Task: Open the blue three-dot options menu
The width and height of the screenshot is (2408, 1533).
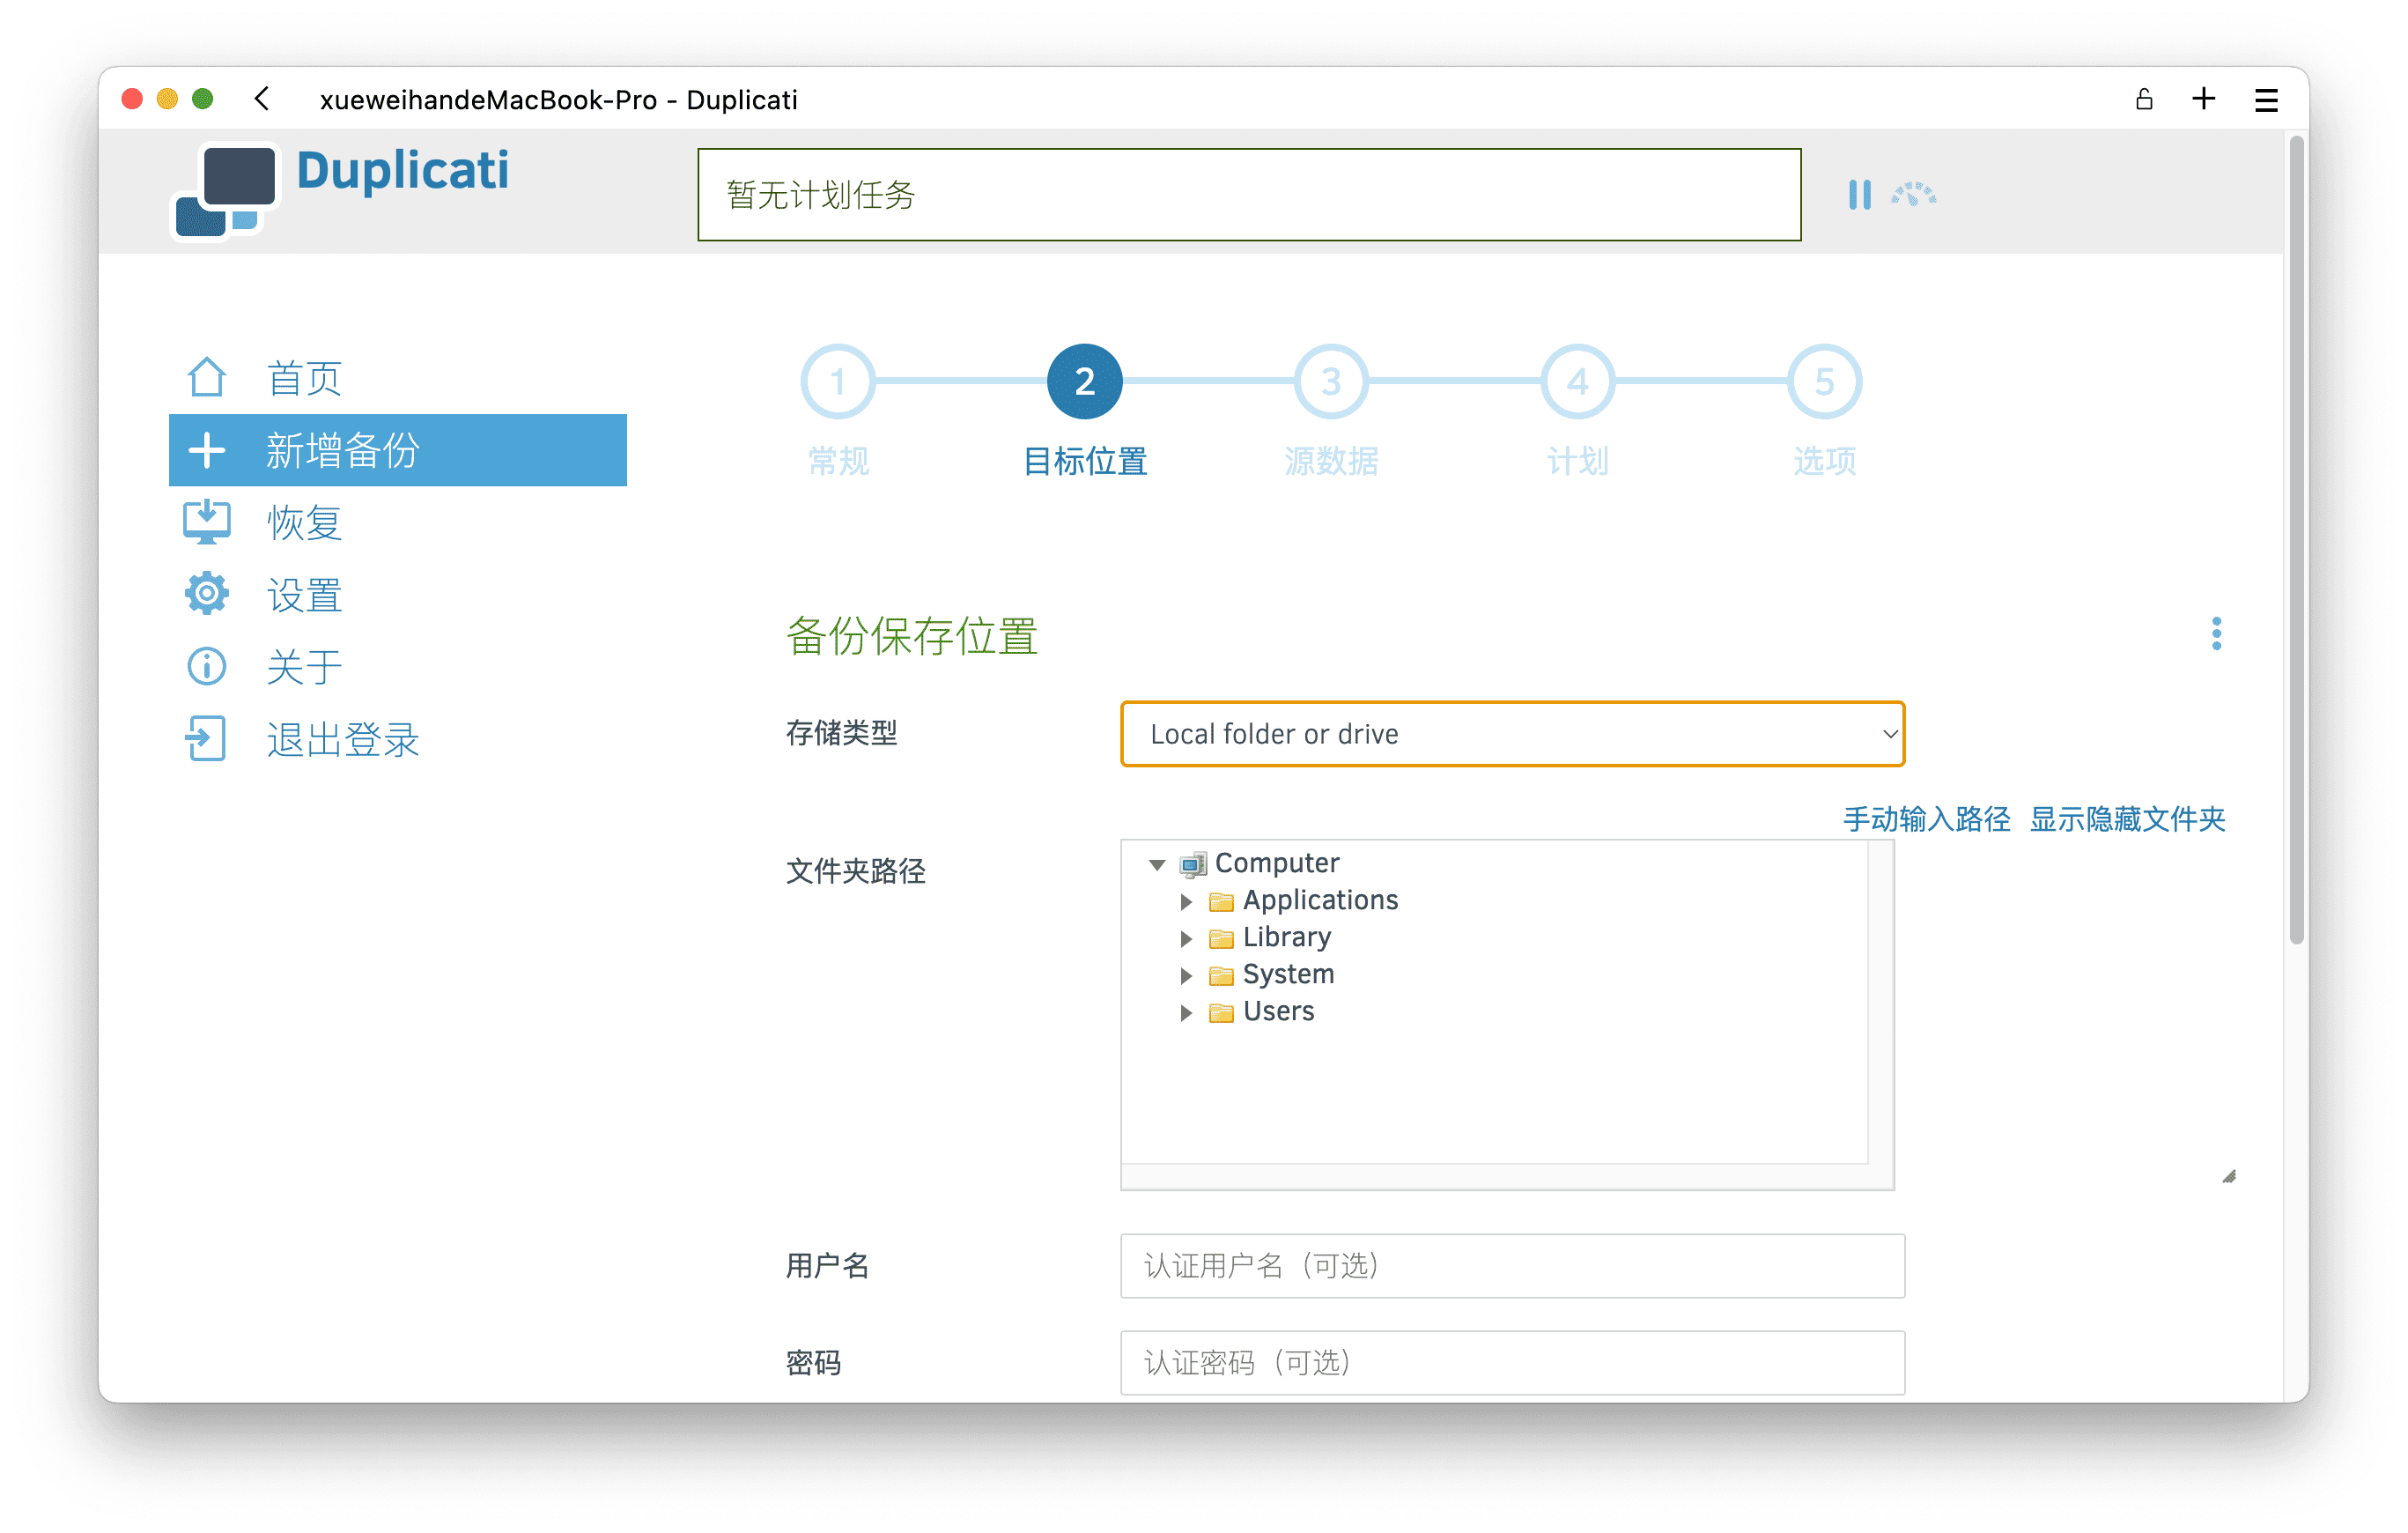Action: tap(2217, 633)
